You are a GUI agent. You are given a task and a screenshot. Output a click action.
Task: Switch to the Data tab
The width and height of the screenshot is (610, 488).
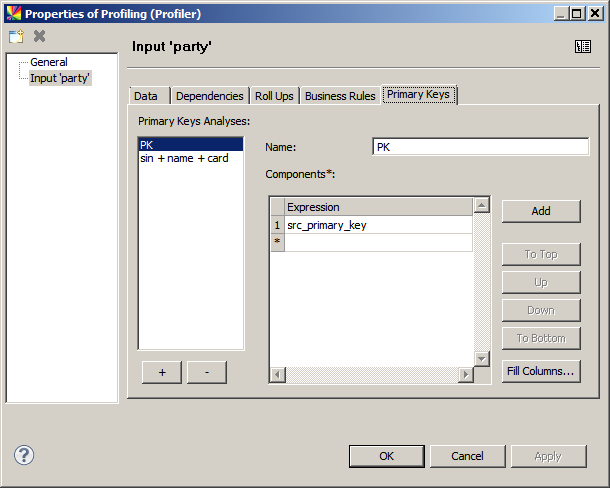tap(146, 96)
